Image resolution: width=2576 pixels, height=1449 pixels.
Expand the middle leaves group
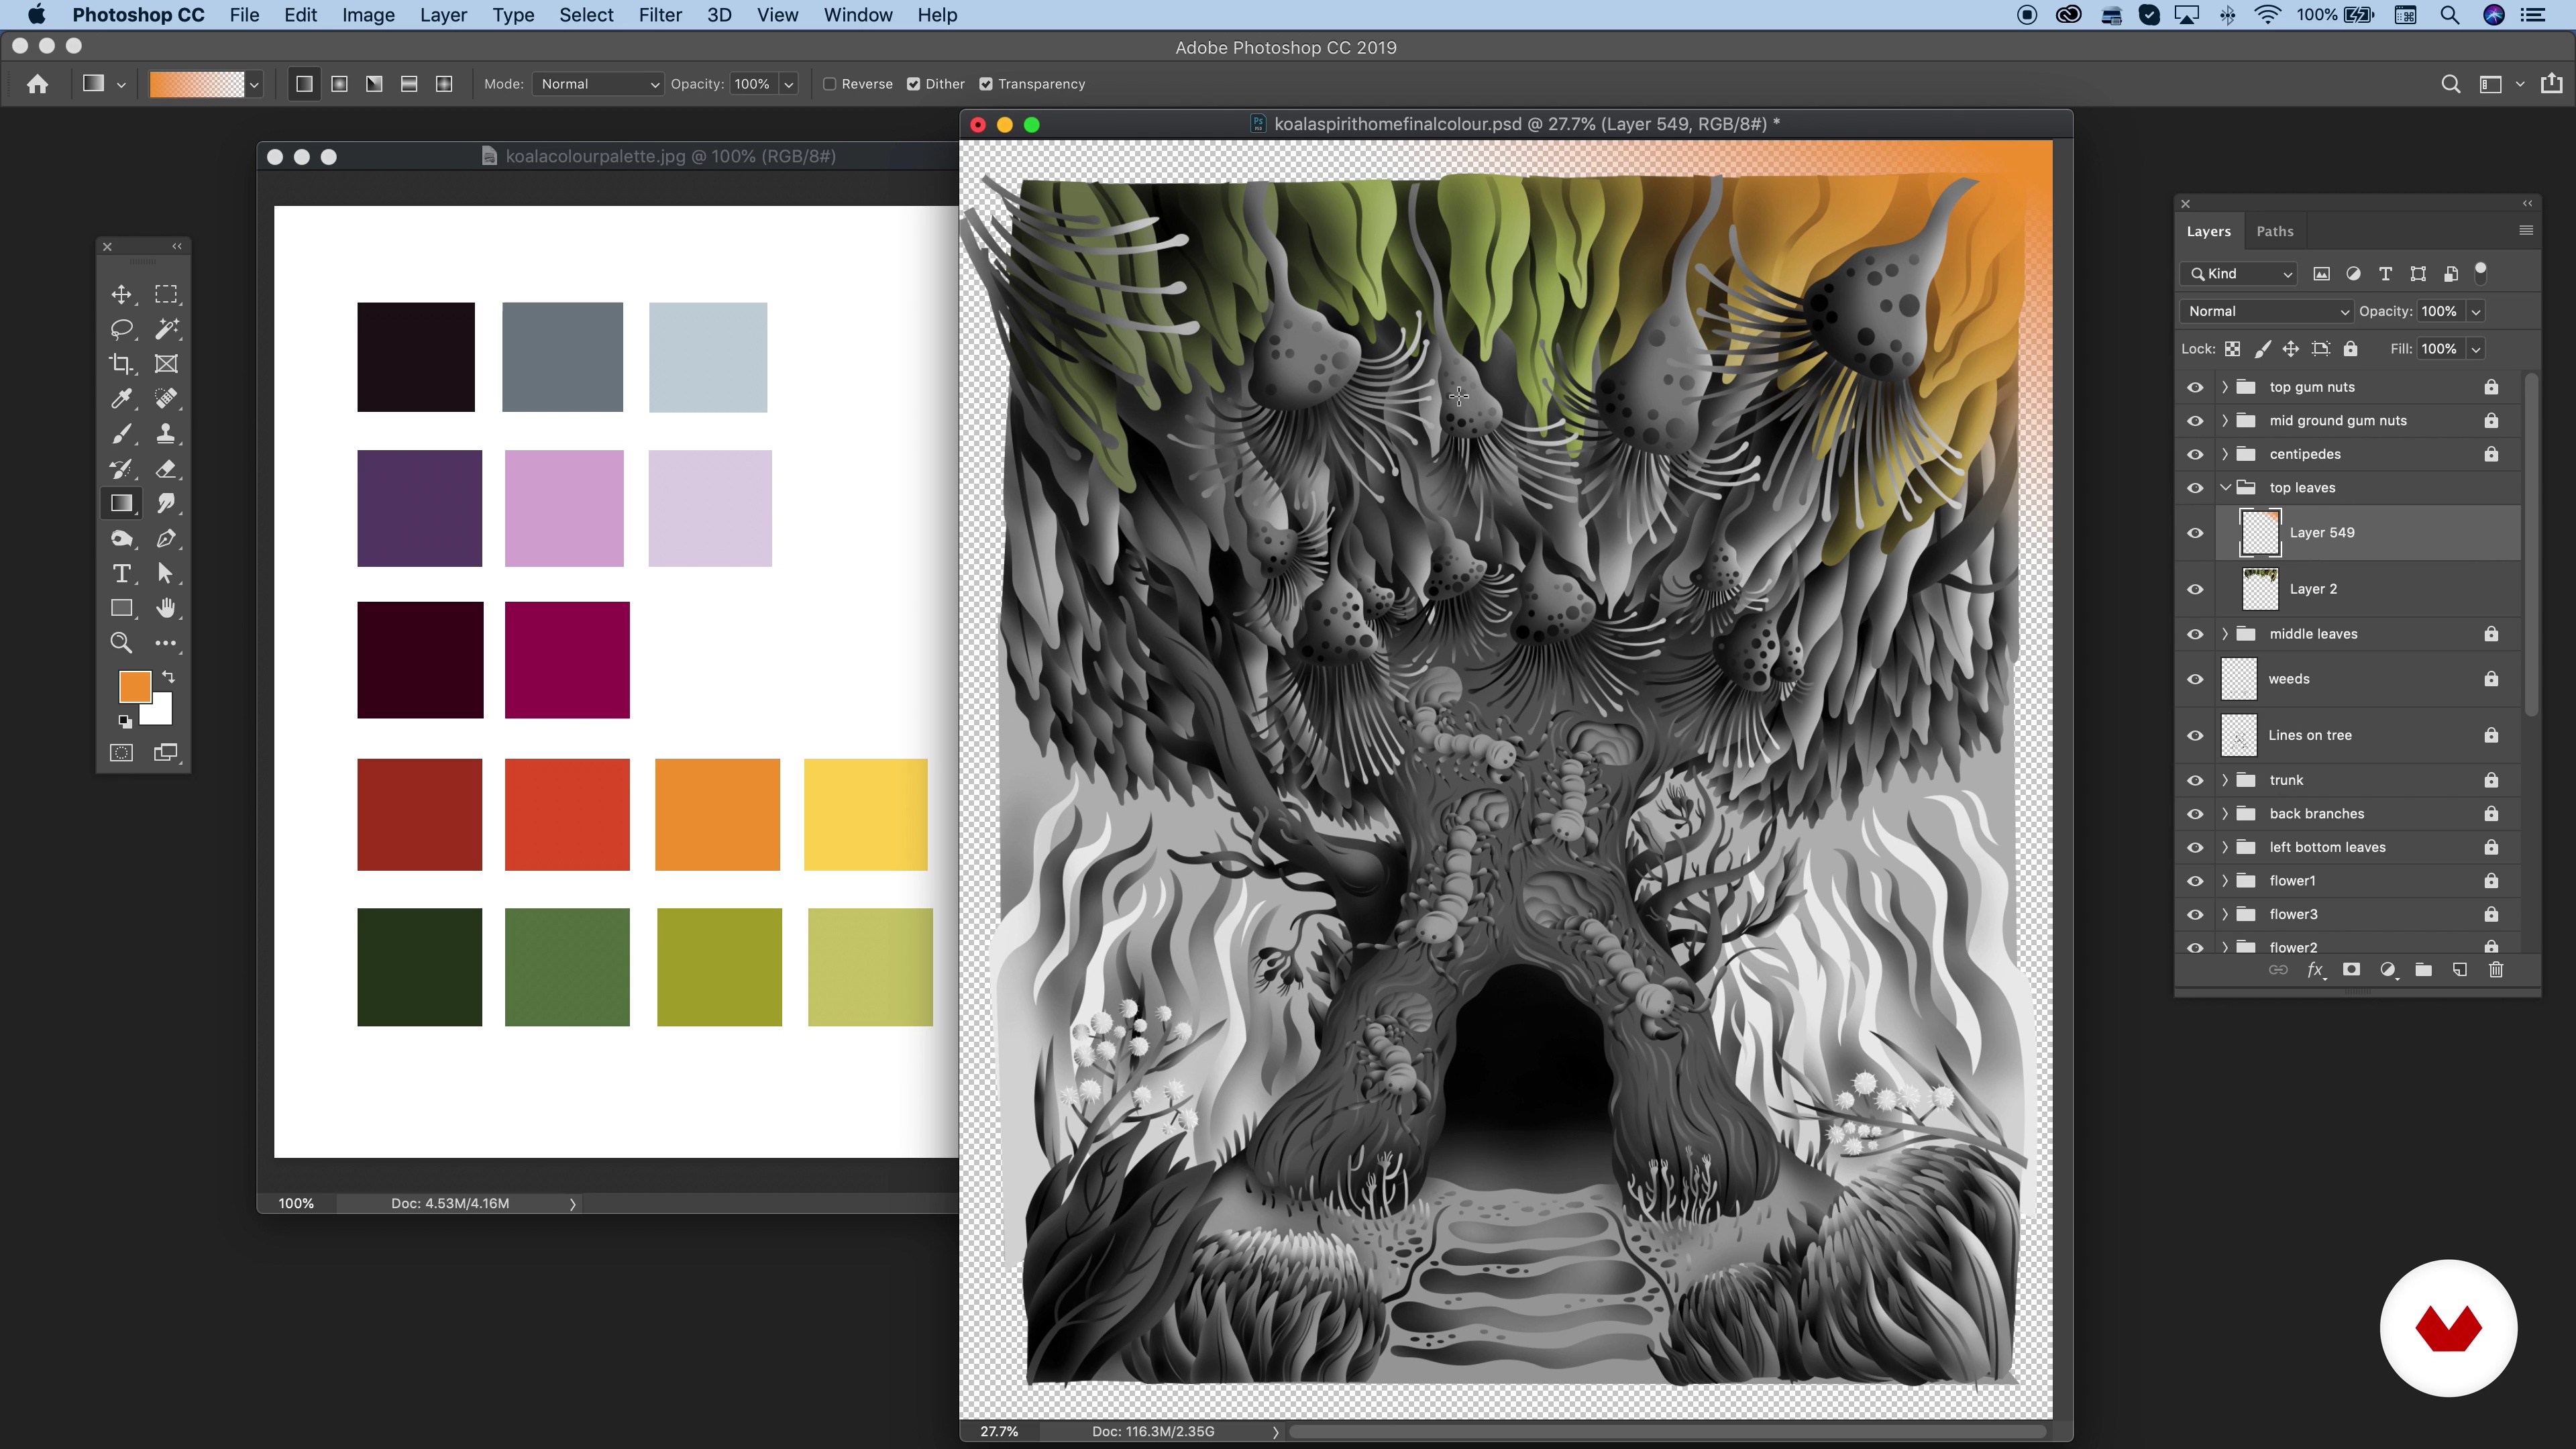[x=2225, y=634]
